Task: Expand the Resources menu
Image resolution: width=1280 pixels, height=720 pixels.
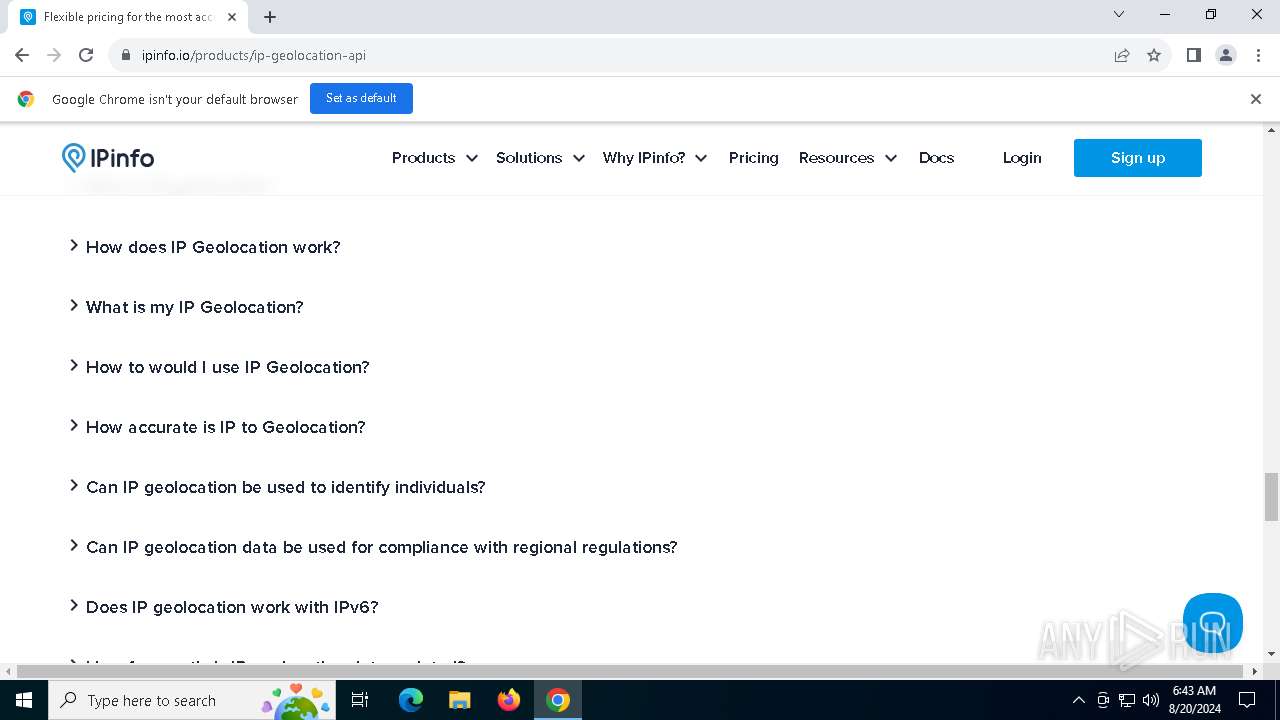Action: click(x=848, y=158)
